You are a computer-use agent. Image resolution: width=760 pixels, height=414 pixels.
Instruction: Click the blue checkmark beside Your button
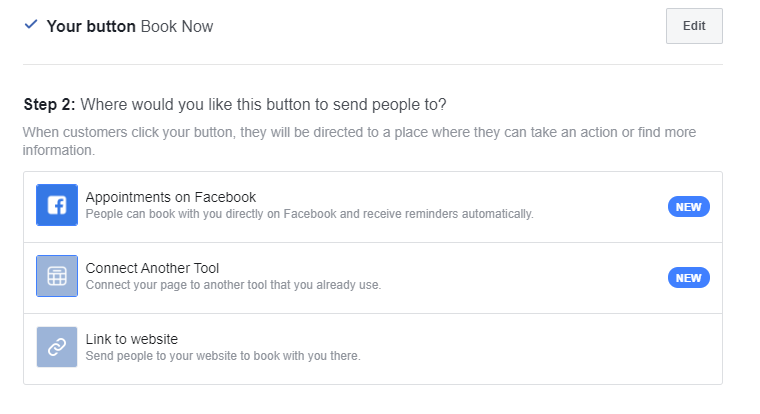point(31,24)
